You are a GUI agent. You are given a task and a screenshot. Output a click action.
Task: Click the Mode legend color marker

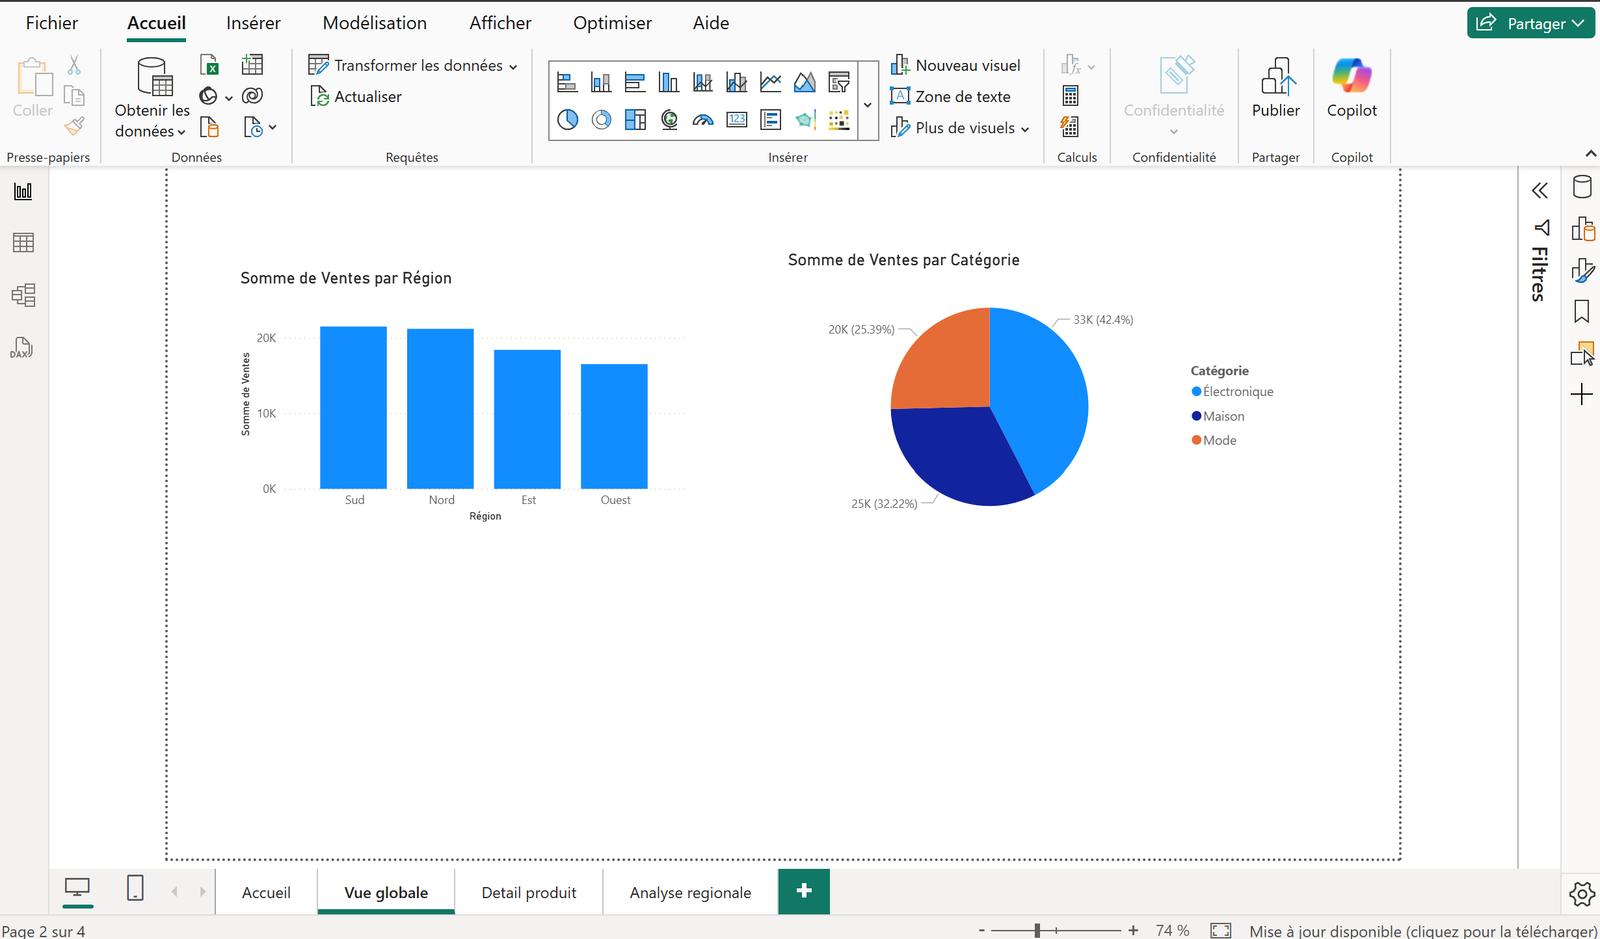tap(1196, 440)
